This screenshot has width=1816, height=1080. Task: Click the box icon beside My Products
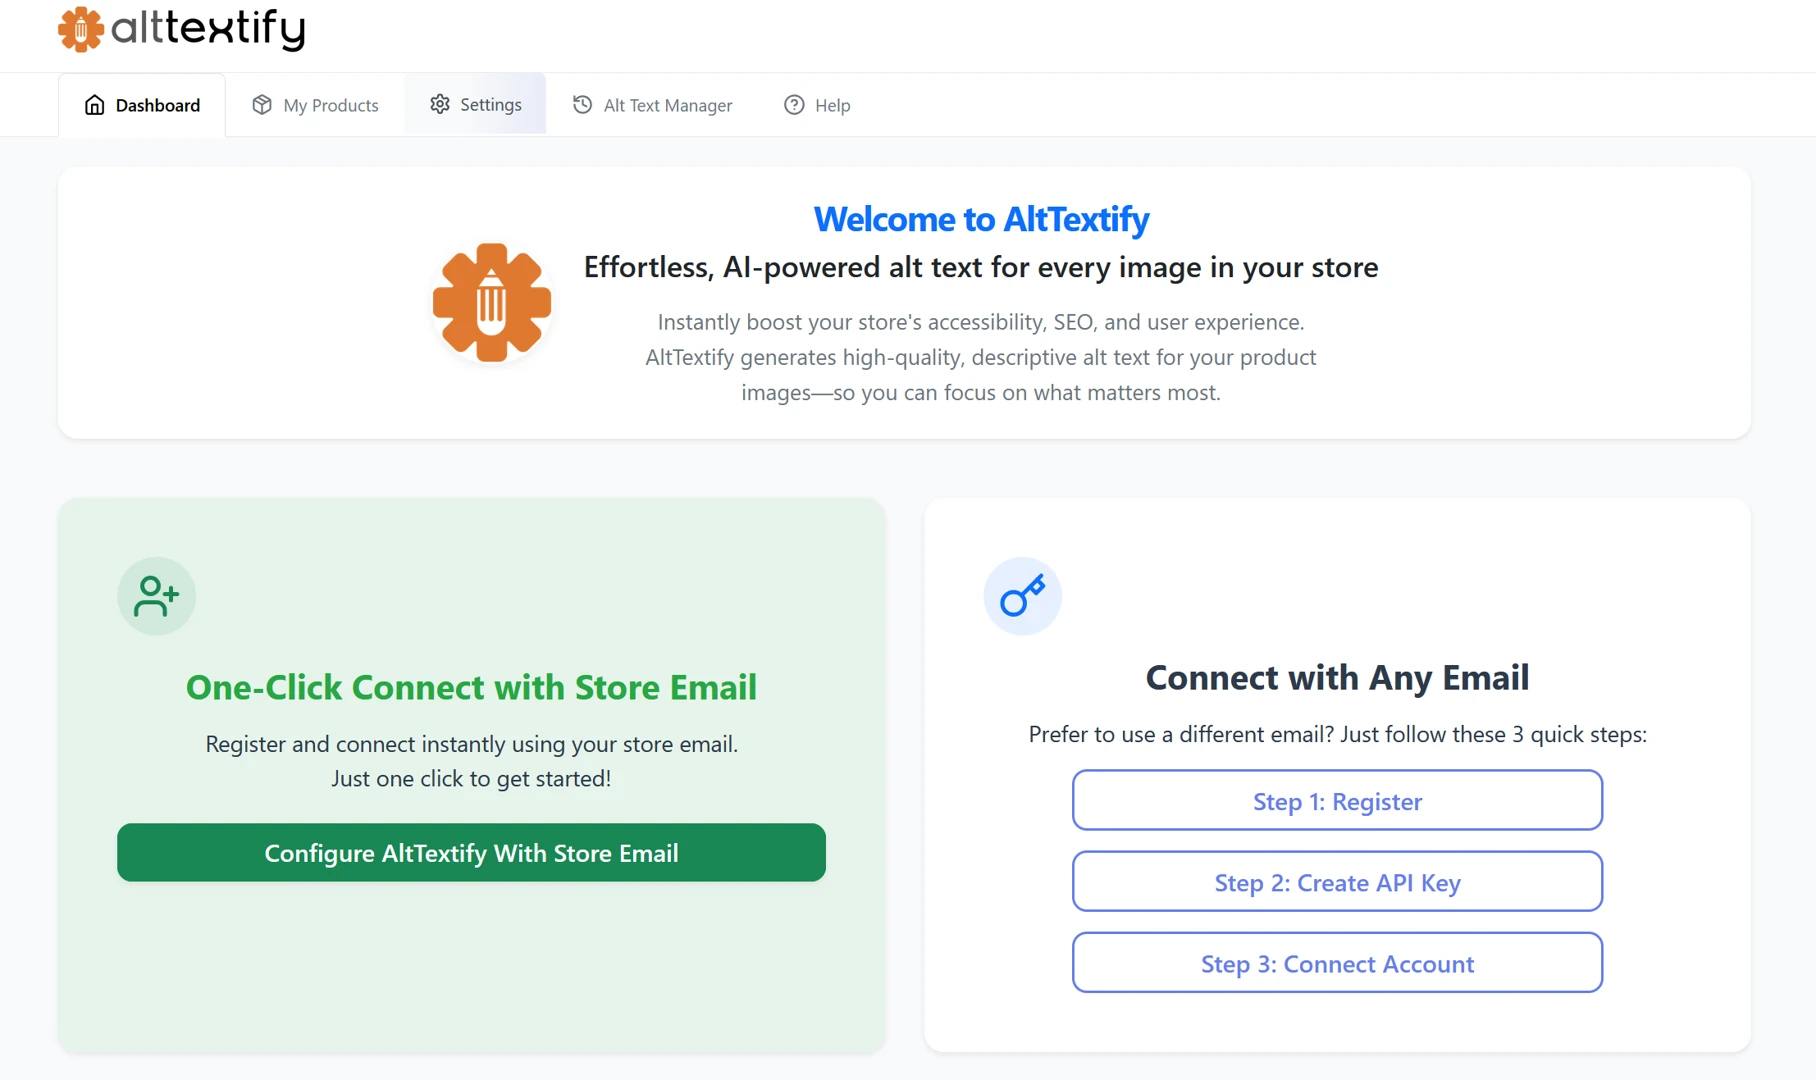(260, 104)
